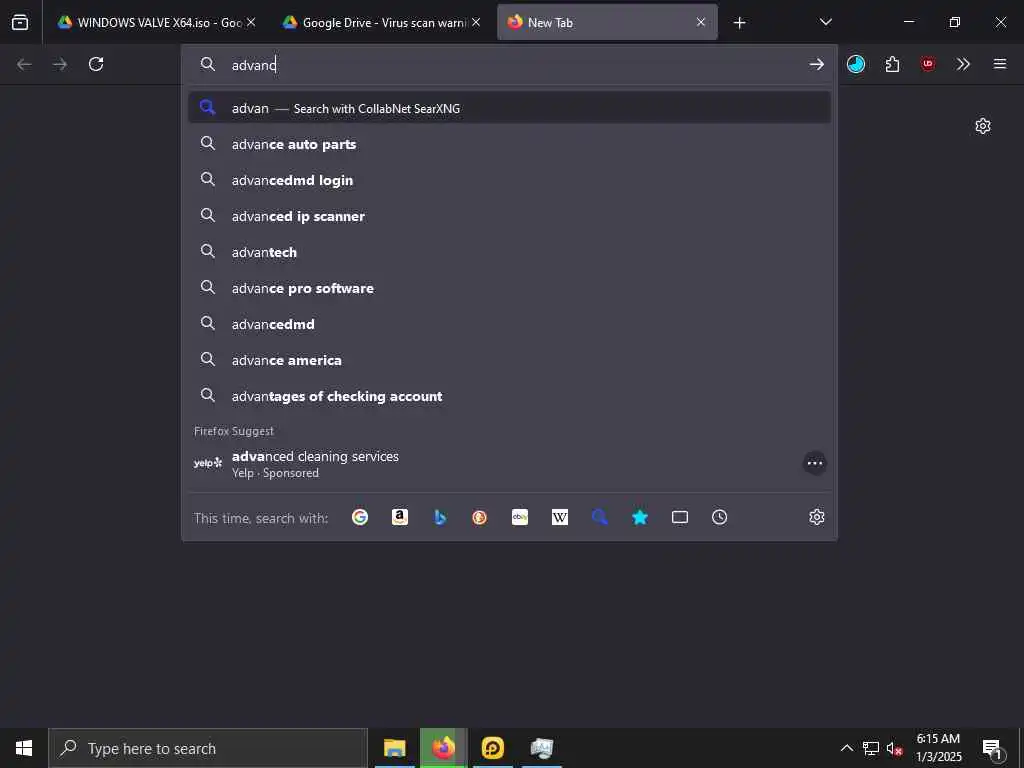Image resolution: width=1024 pixels, height=768 pixels.
Task: Select the plain advancedmd suggestion
Action: click(x=509, y=324)
